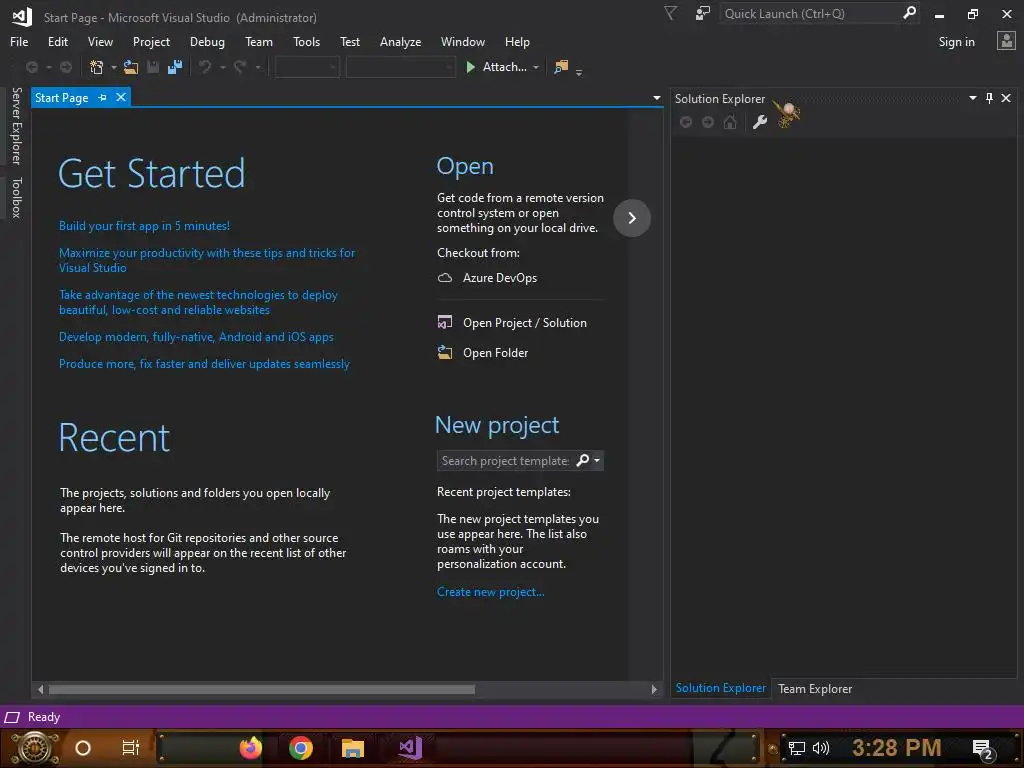
Task: Click the Quick Launch search box
Action: pyautogui.click(x=810, y=13)
